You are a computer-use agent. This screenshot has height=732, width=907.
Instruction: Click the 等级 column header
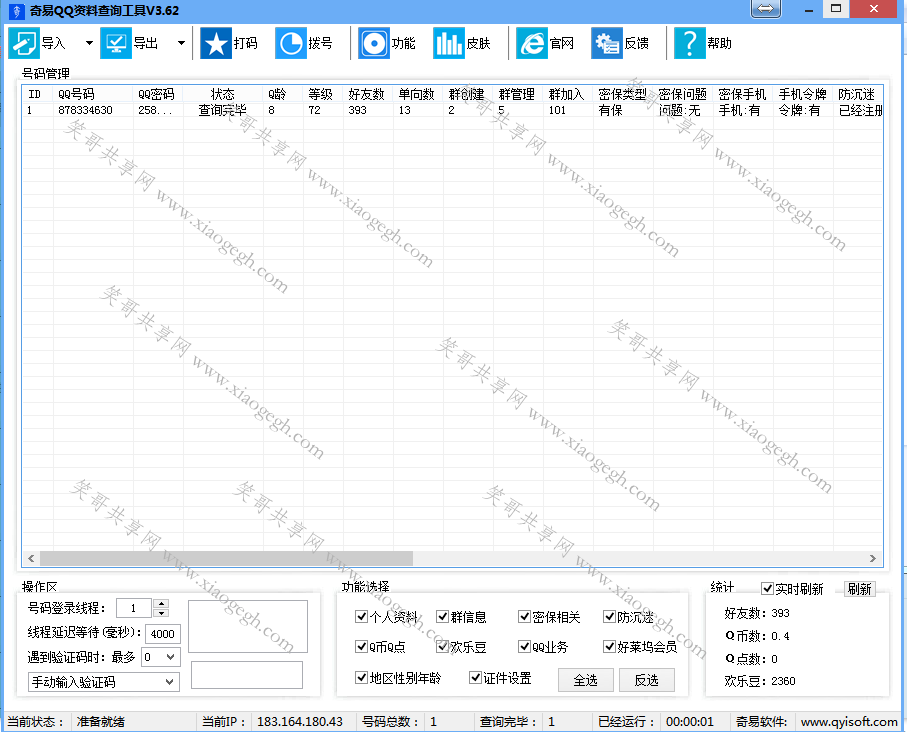click(323, 94)
